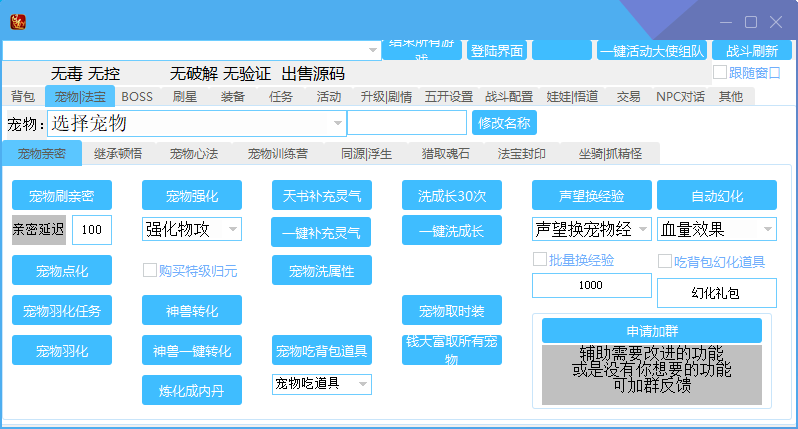Switch to the BOSS tab
The width and height of the screenshot is (798, 429).
pos(137,97)
